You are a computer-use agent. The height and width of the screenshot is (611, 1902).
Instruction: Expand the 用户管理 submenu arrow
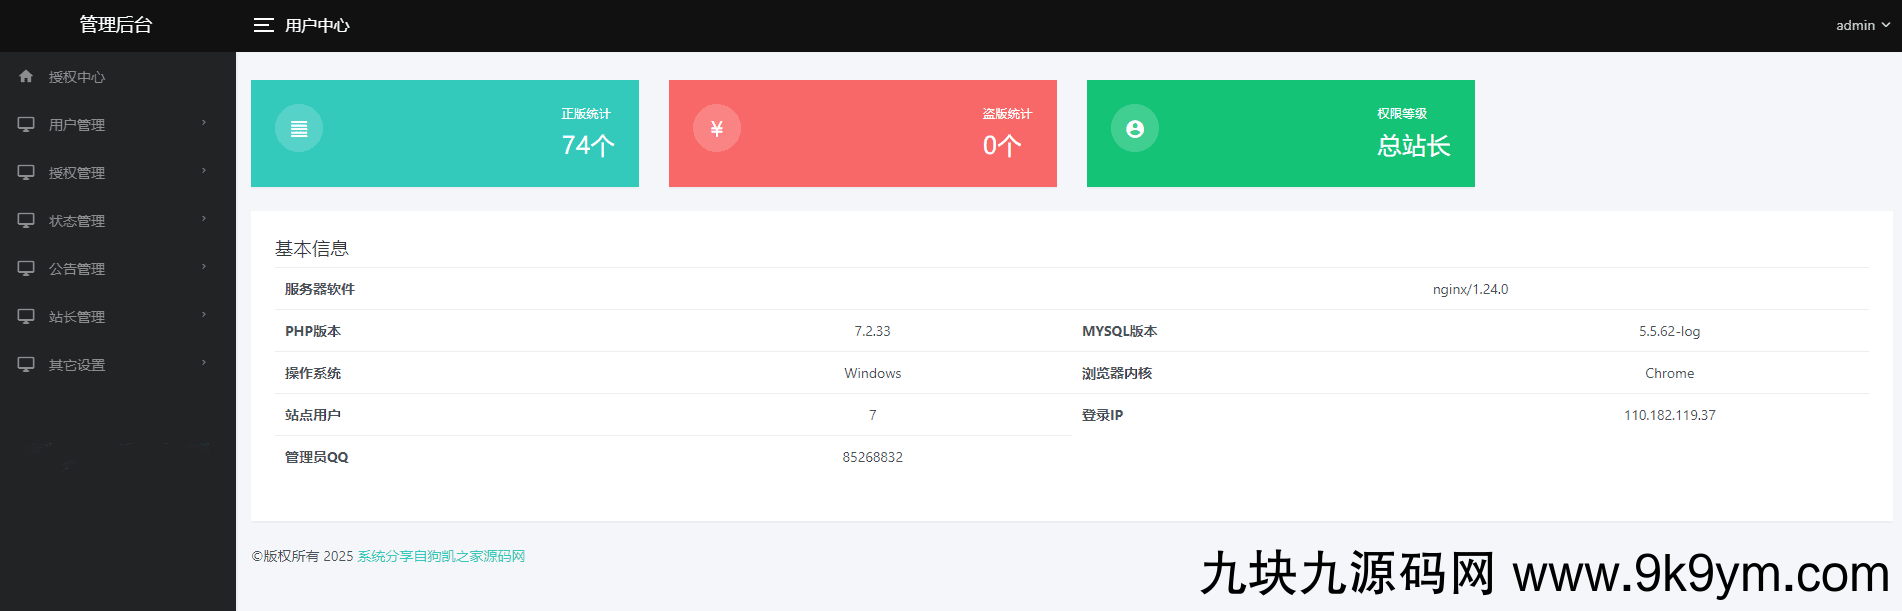(204, 123)
